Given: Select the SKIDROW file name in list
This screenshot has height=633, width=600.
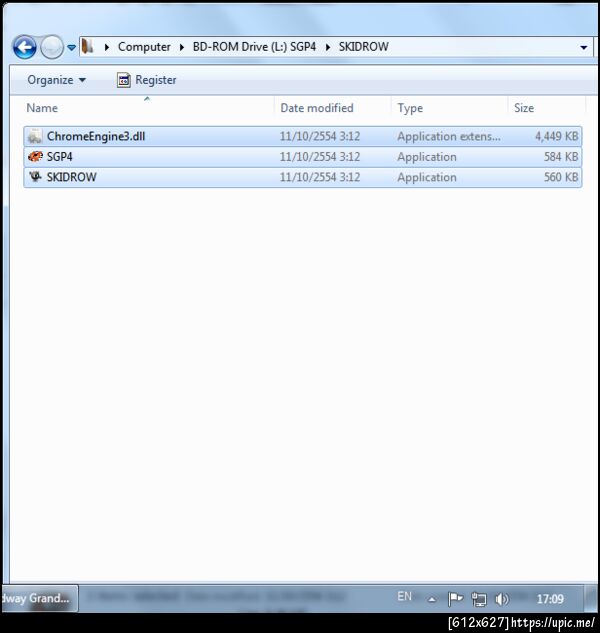Looking at the screenshot, I should [71, 177].
